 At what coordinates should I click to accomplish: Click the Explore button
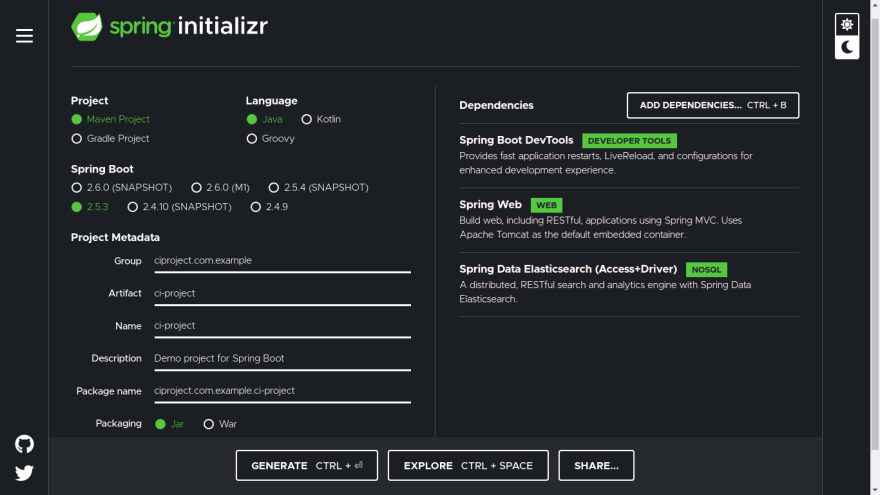coord(468,465)
